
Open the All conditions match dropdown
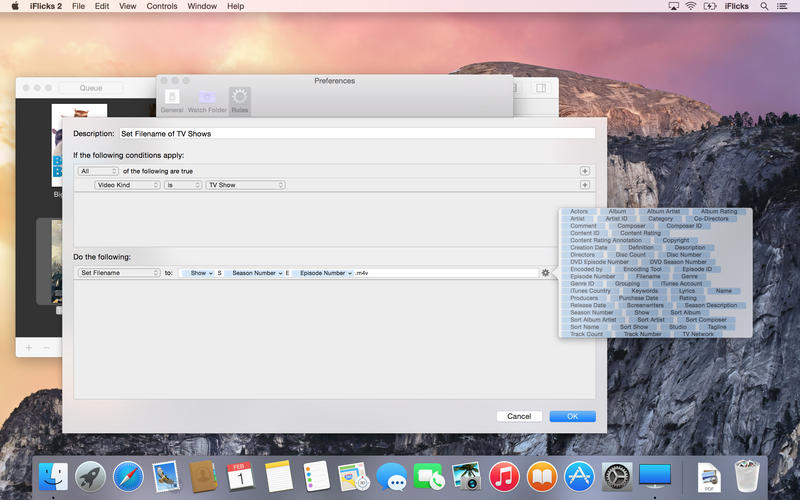tap(99, 171)
